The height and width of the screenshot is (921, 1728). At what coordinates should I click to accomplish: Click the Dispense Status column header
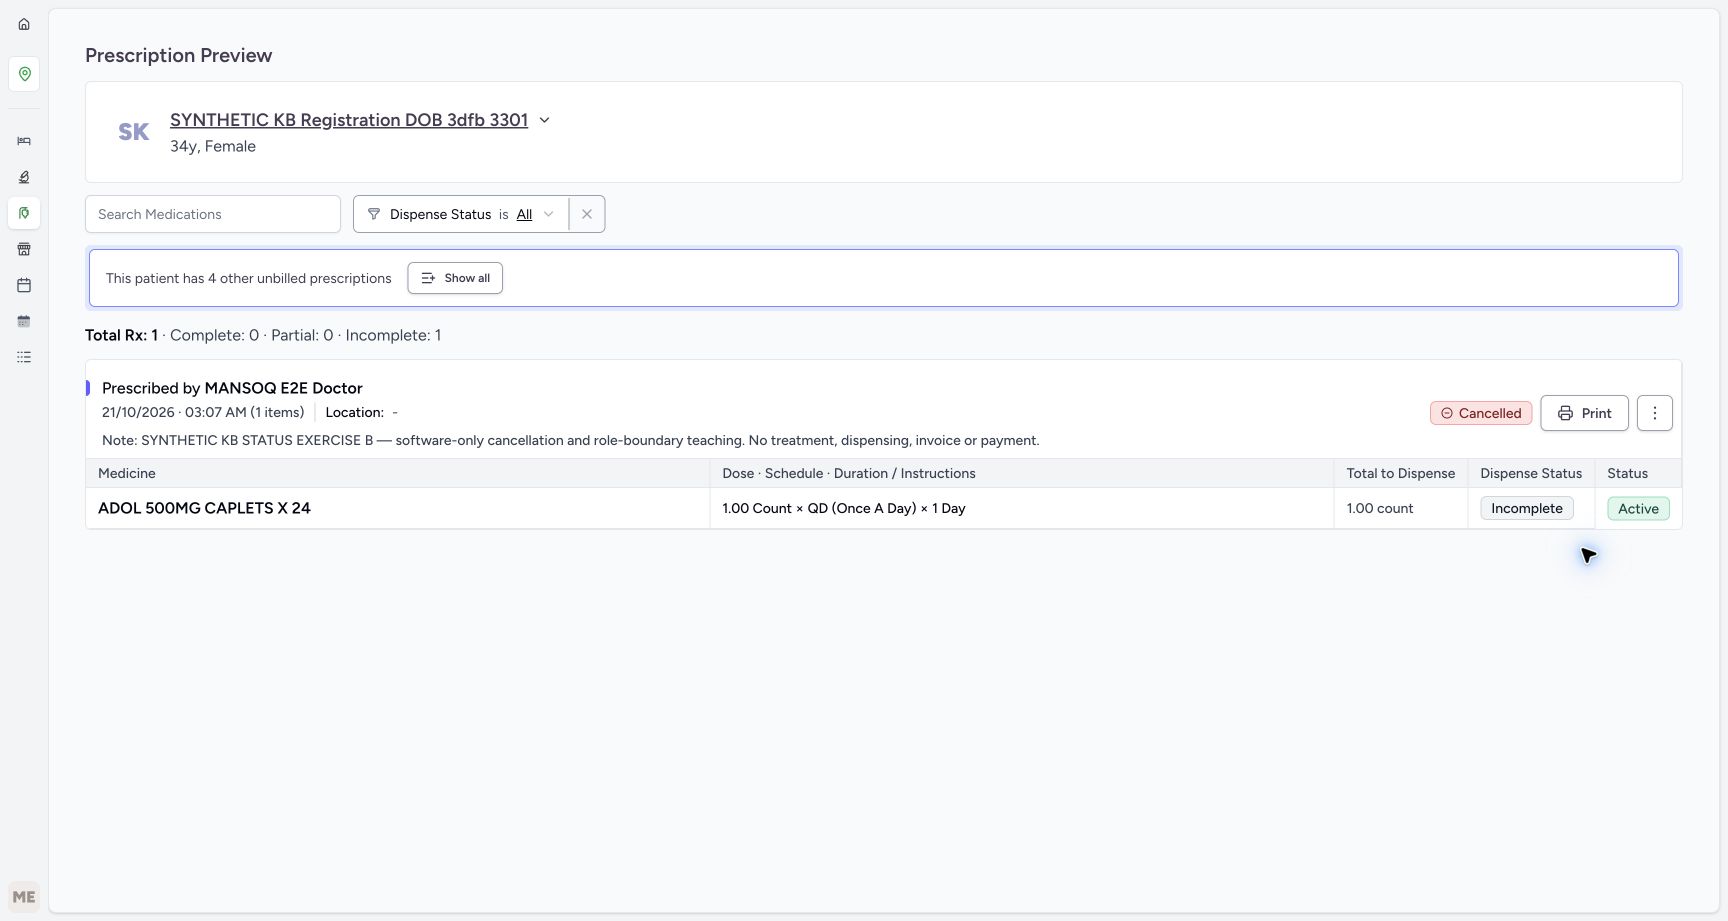click(1531, 473)
